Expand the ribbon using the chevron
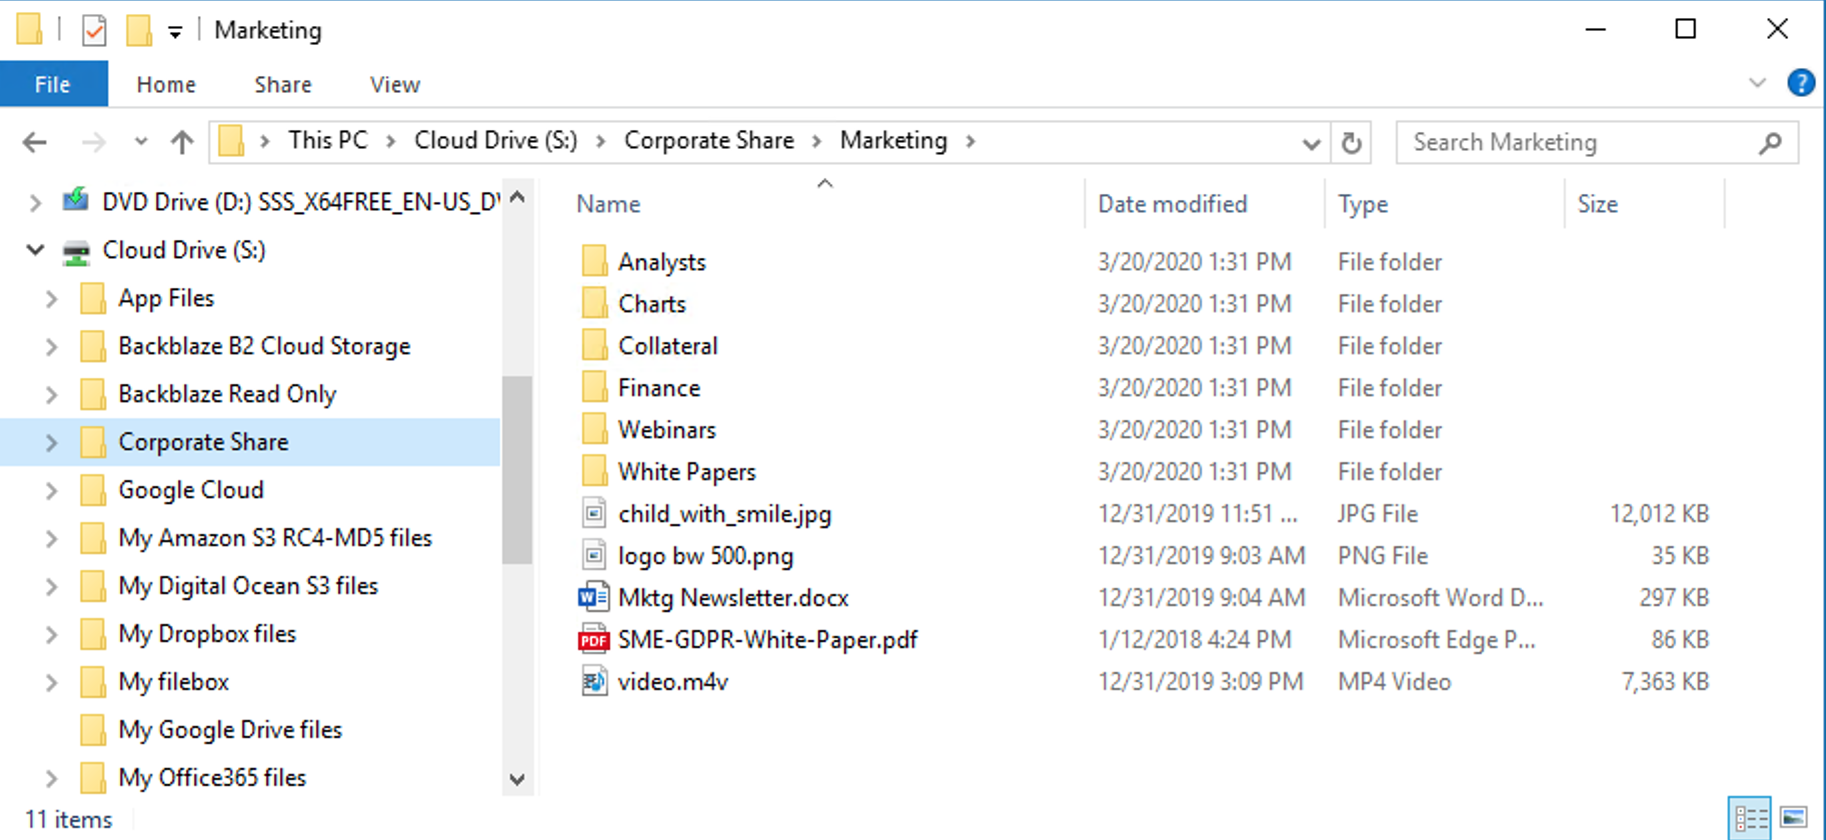 click(1757, 83)
